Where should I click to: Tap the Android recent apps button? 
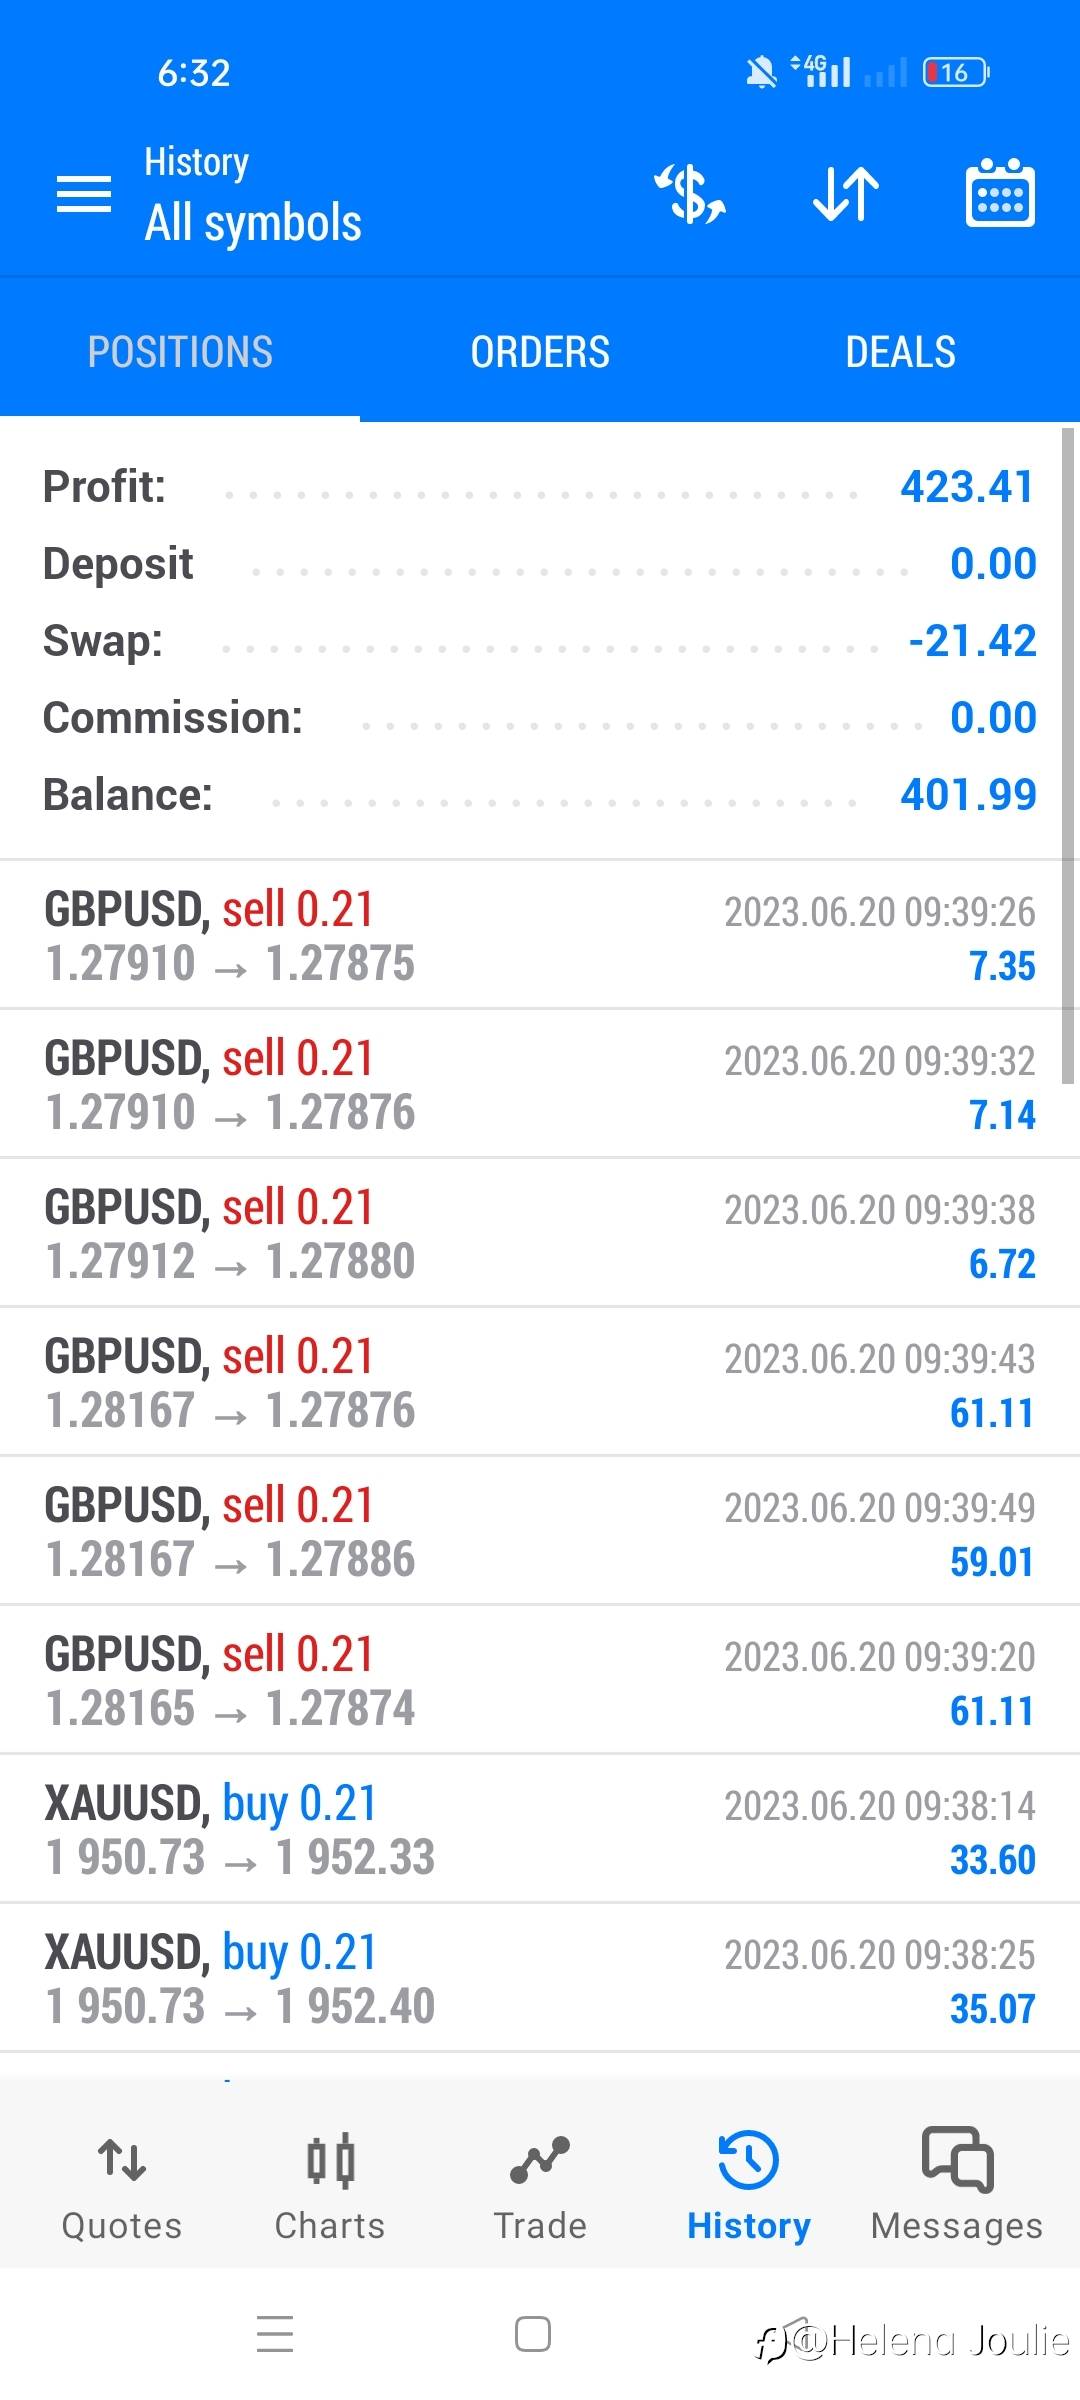click(x=275, y=2335)
